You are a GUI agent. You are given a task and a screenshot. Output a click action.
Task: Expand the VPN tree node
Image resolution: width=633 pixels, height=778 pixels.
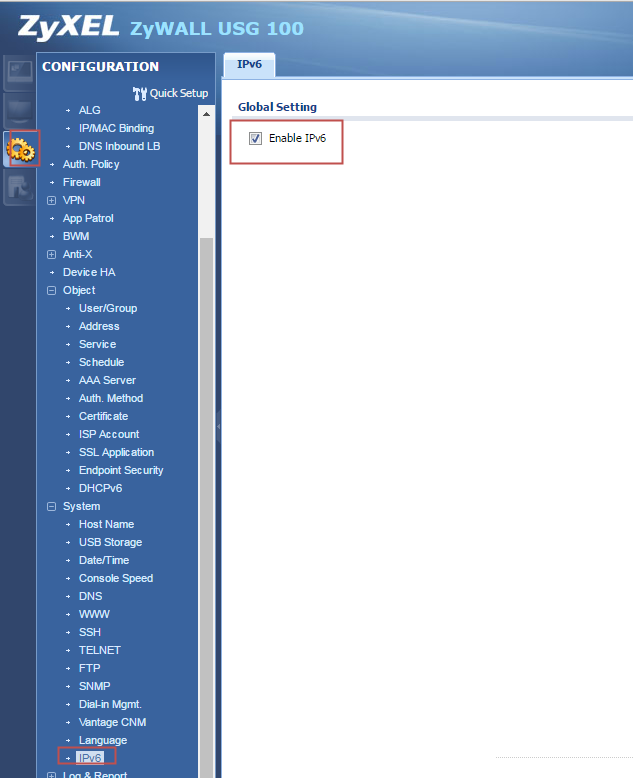pos(52,200)
